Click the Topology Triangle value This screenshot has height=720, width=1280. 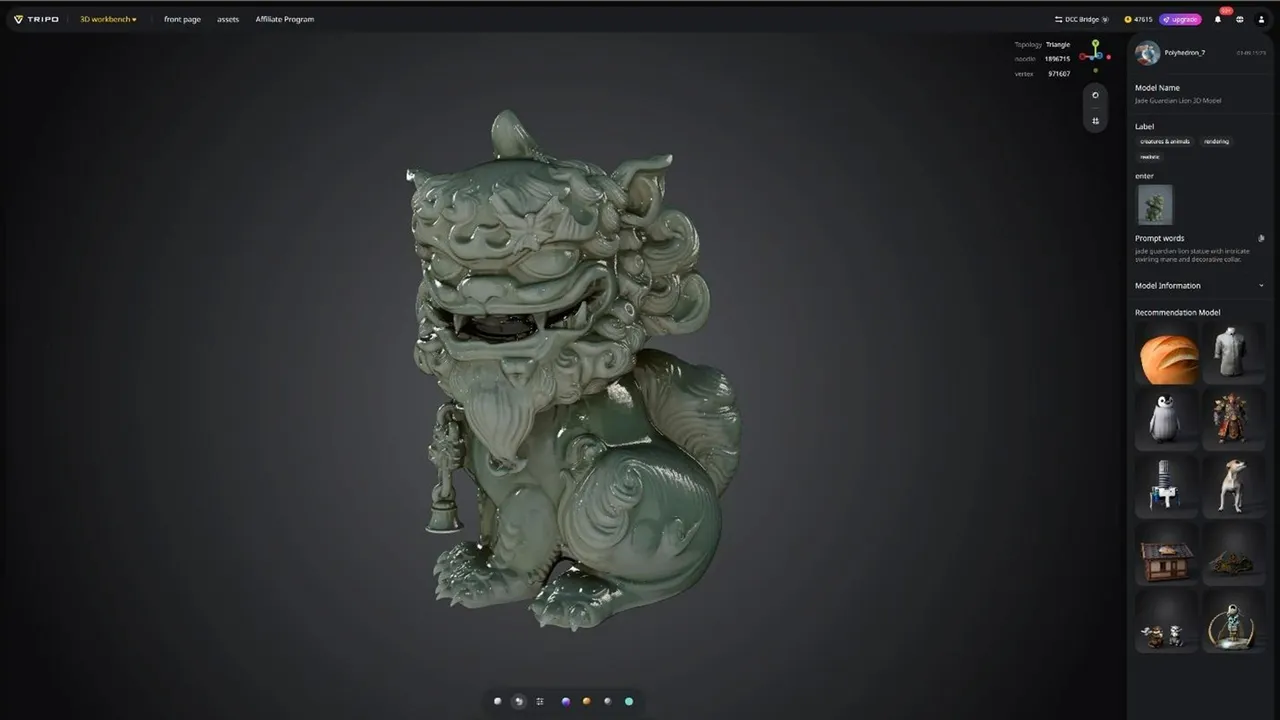1058,44
